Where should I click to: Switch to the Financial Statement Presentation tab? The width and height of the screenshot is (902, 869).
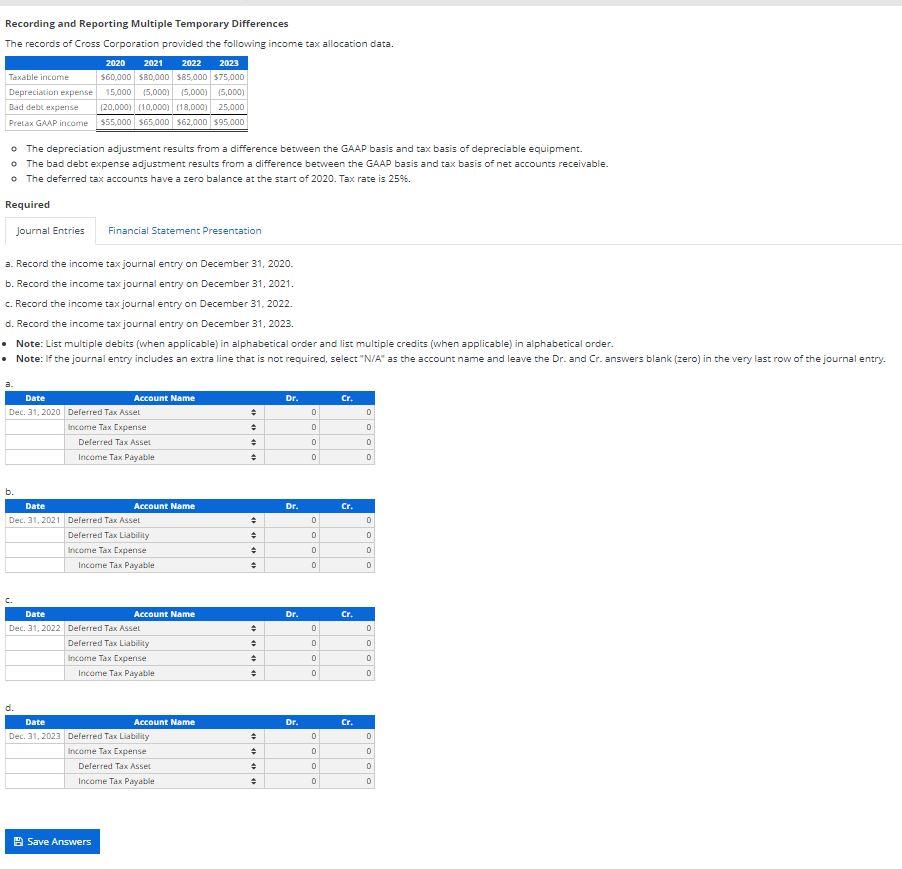click(x=184, y=229)
